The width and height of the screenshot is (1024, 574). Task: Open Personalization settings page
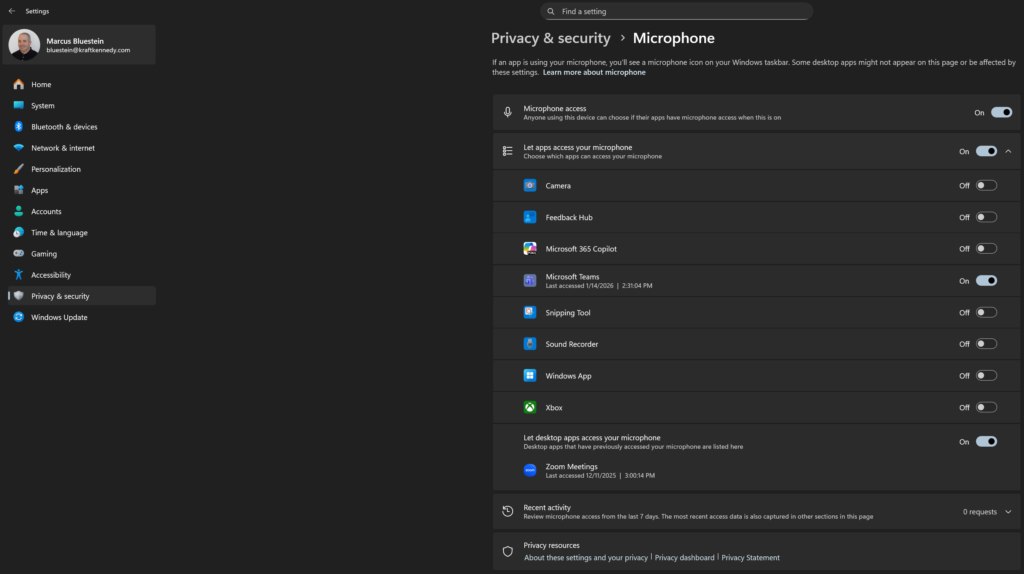pyautogui.click(x=56, y=169)
